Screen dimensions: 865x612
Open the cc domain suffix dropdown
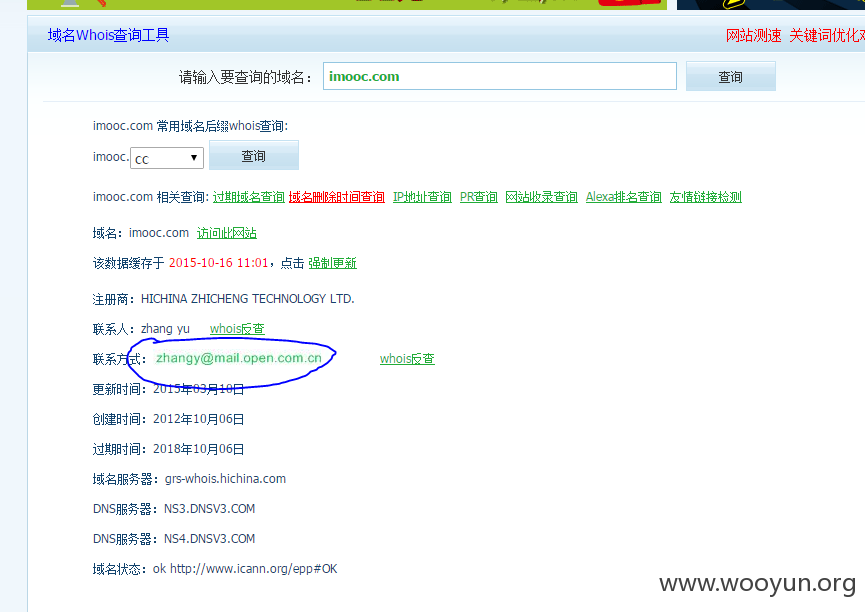coord(167,158)
